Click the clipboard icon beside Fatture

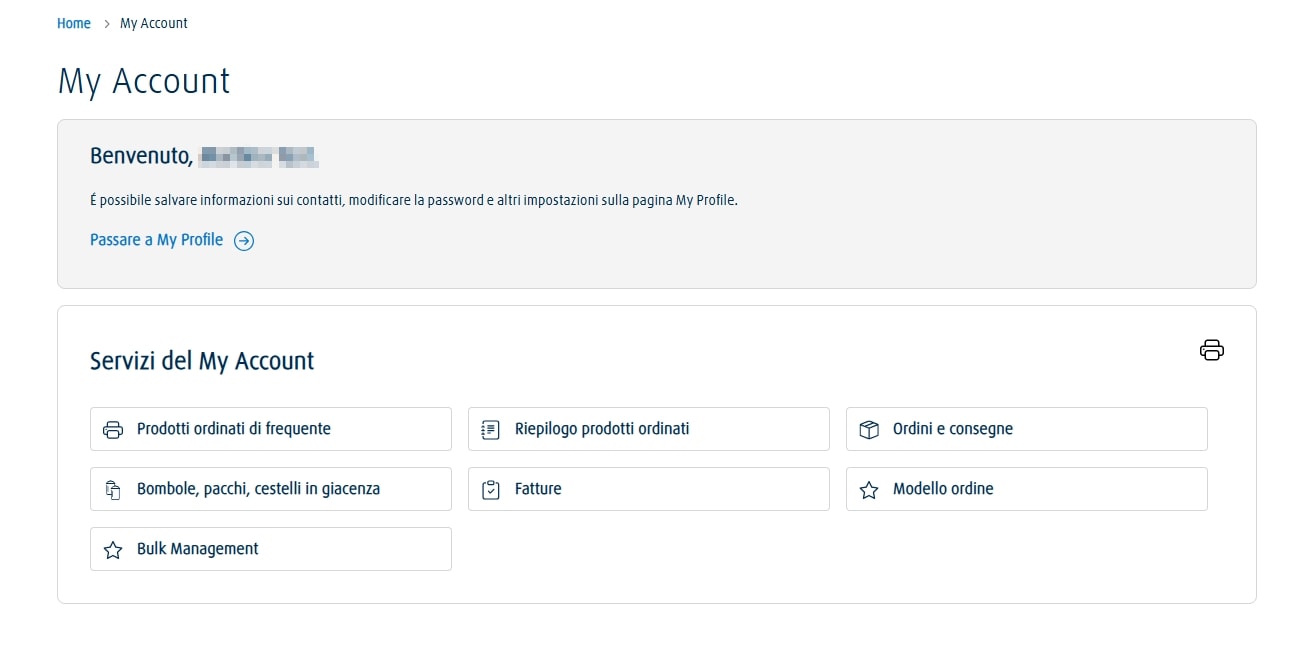pos(490,490)
